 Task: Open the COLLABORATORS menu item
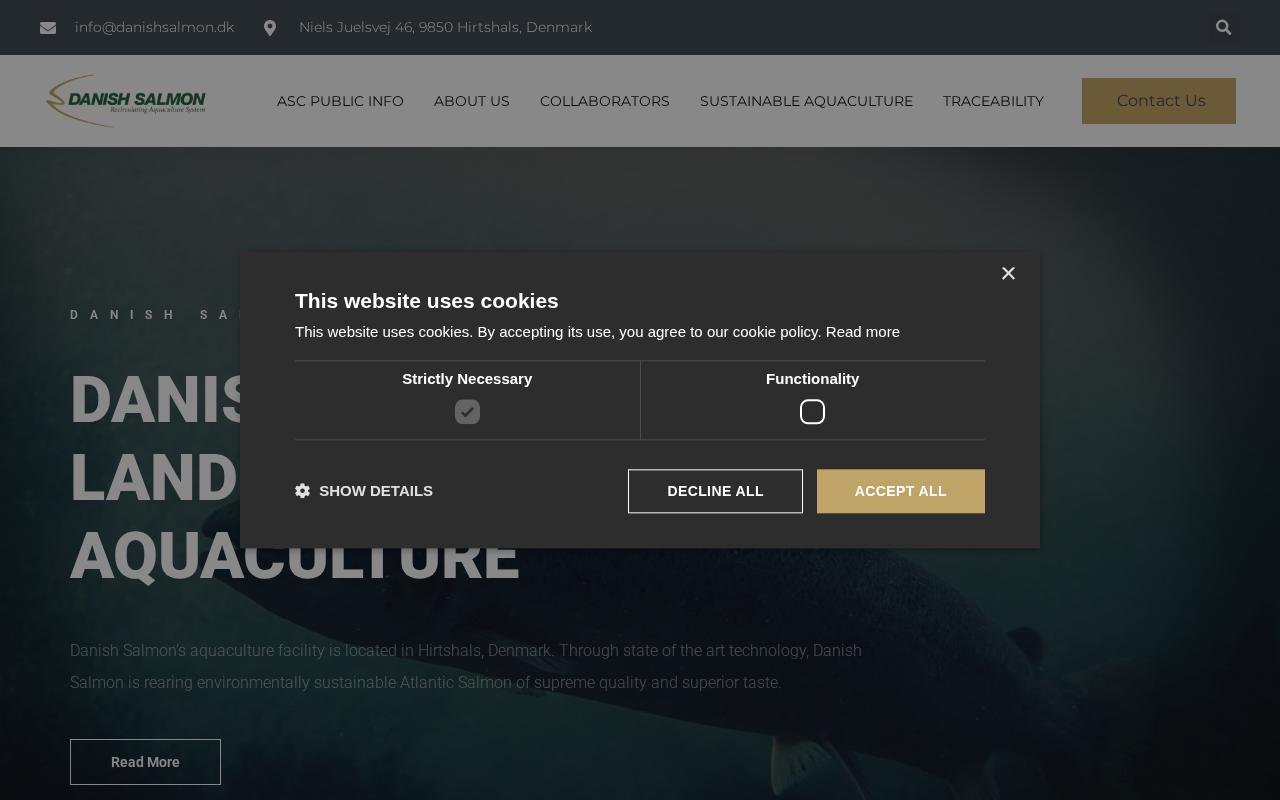(605, 101)
